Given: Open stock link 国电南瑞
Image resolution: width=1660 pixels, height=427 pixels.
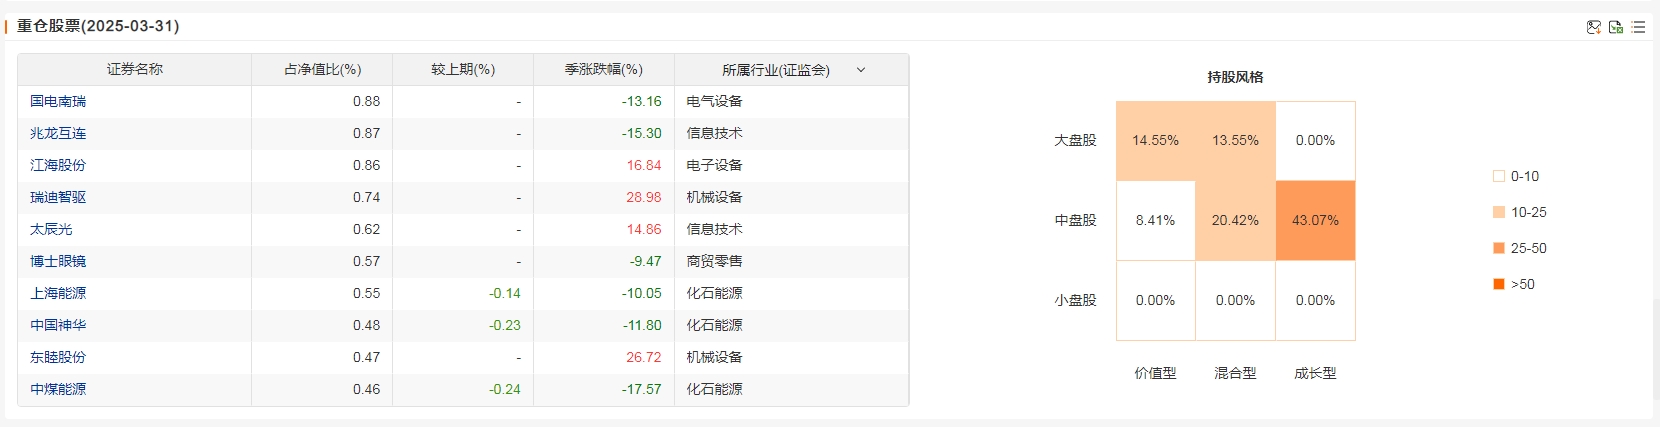Looking at the screenshot, I should pos(58,101).
